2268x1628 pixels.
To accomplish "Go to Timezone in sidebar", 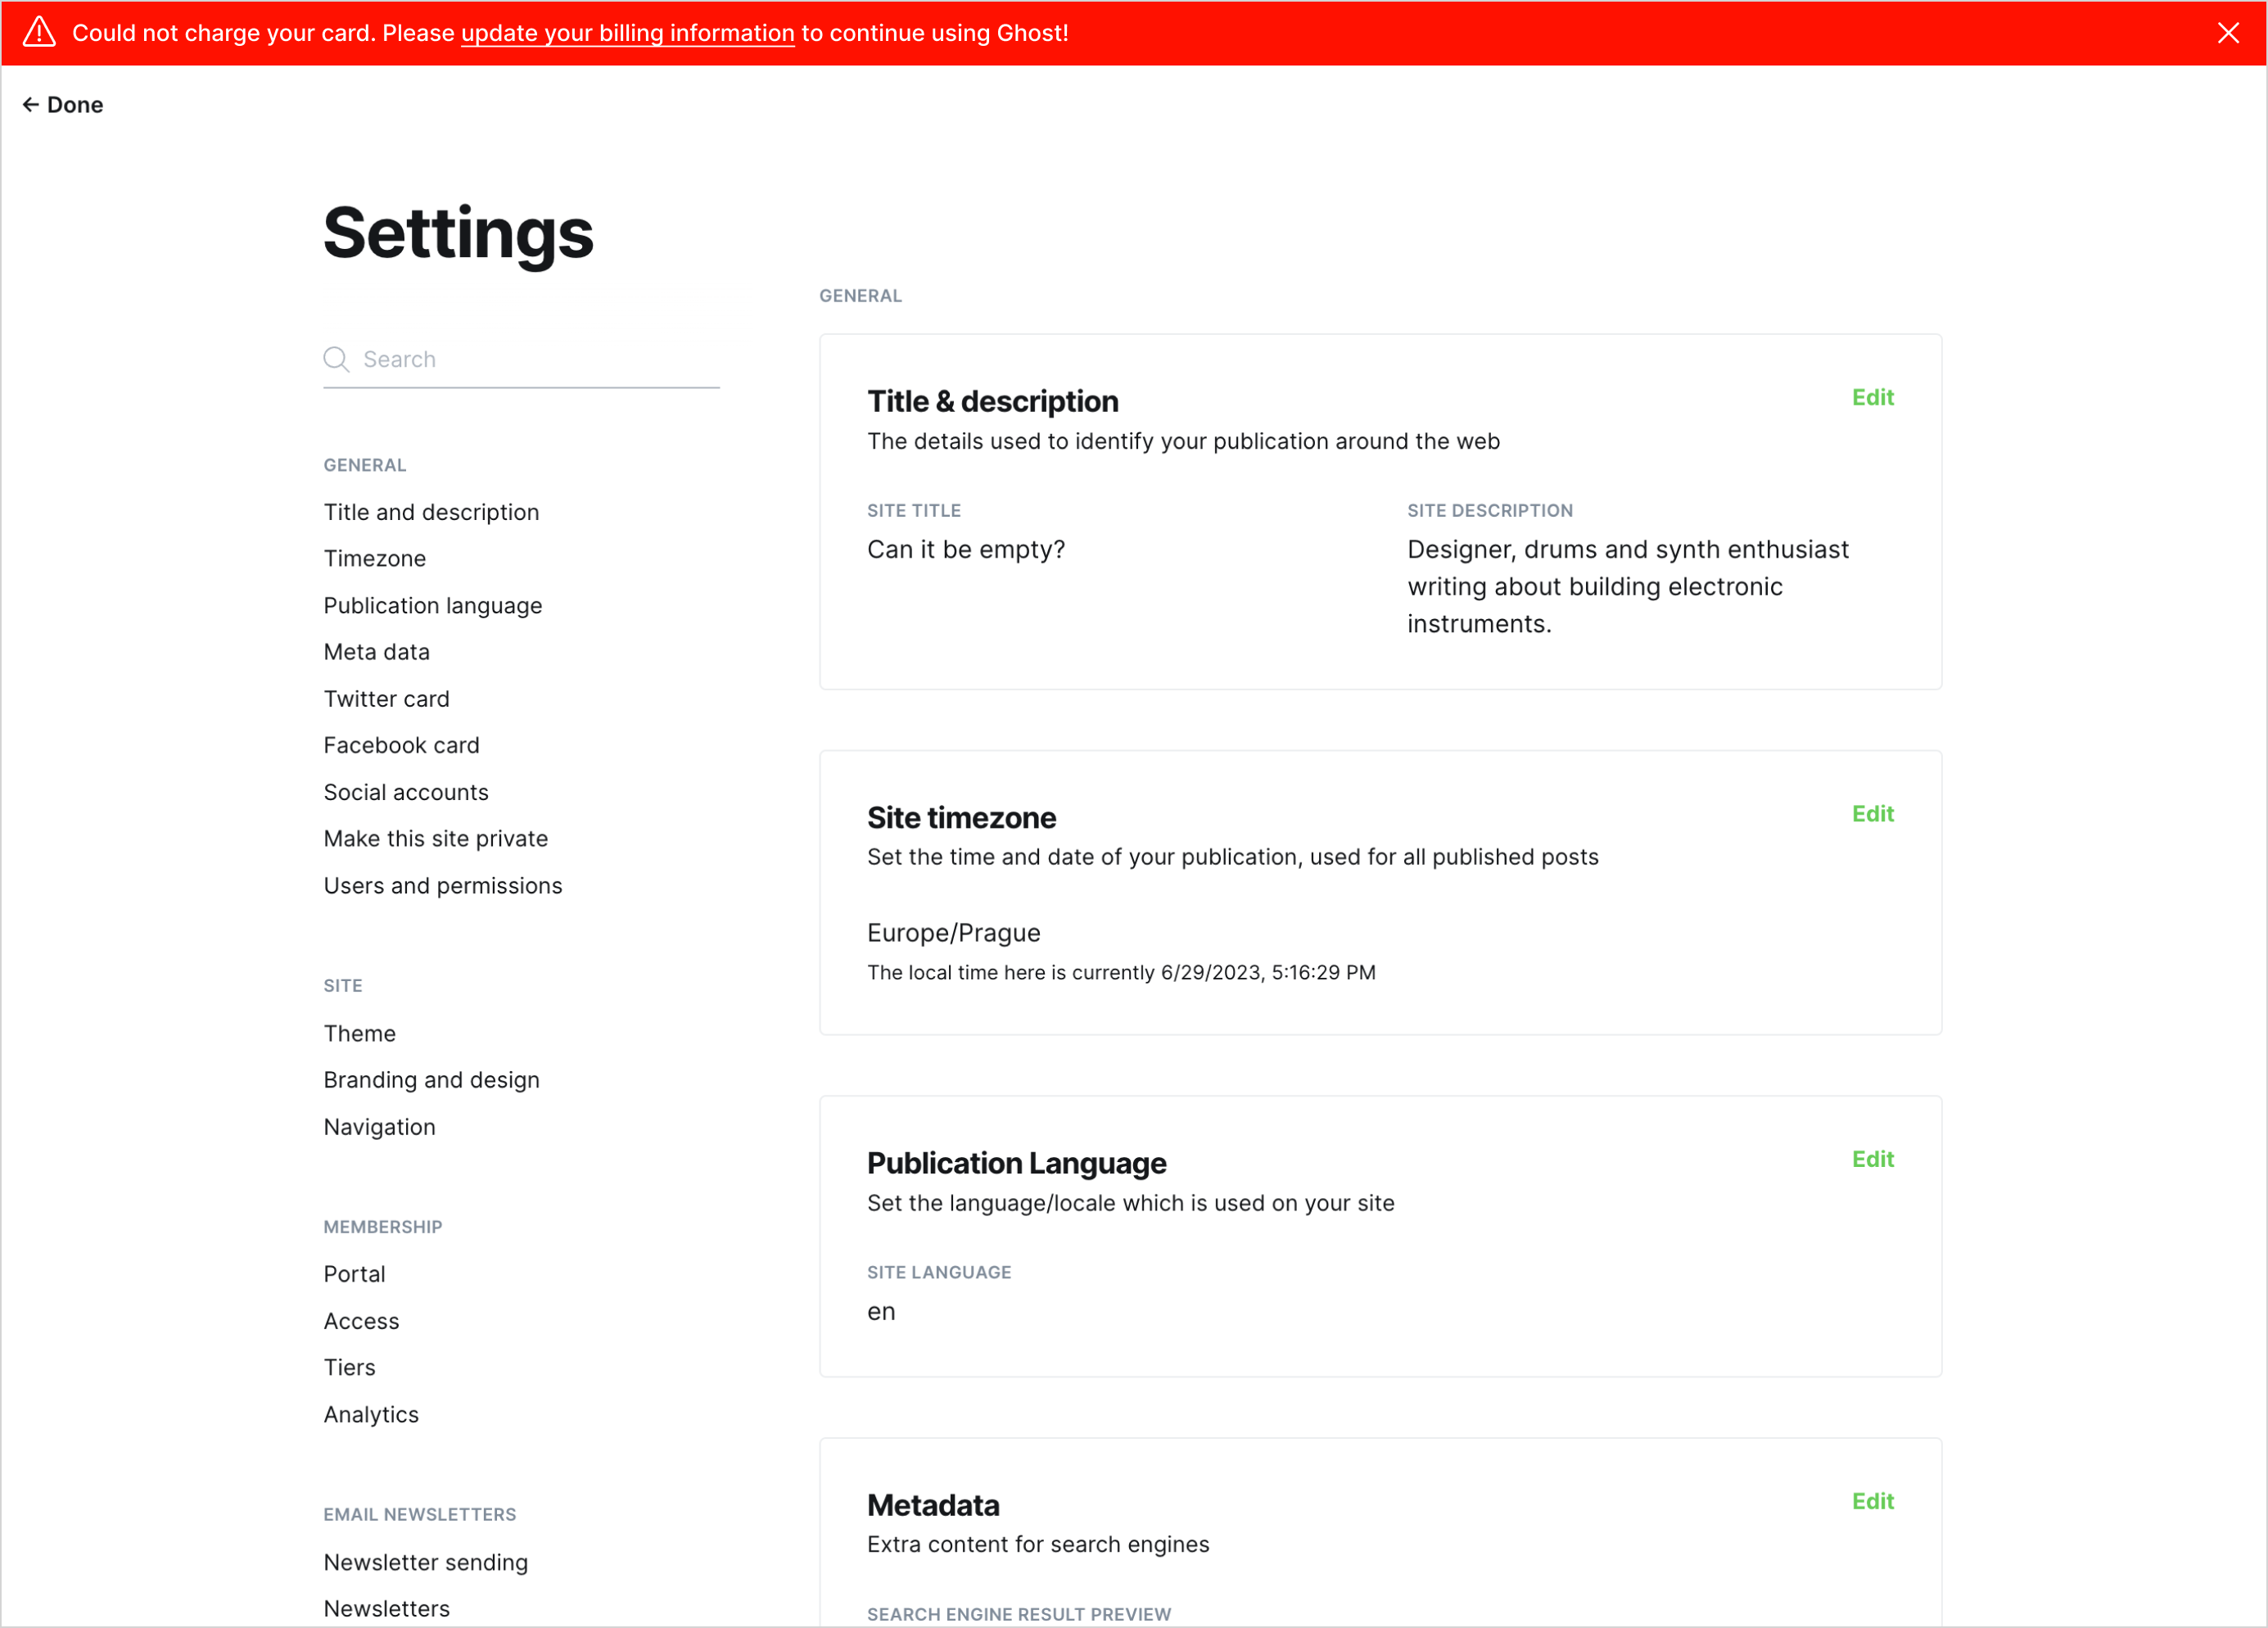I will (374, 558).
